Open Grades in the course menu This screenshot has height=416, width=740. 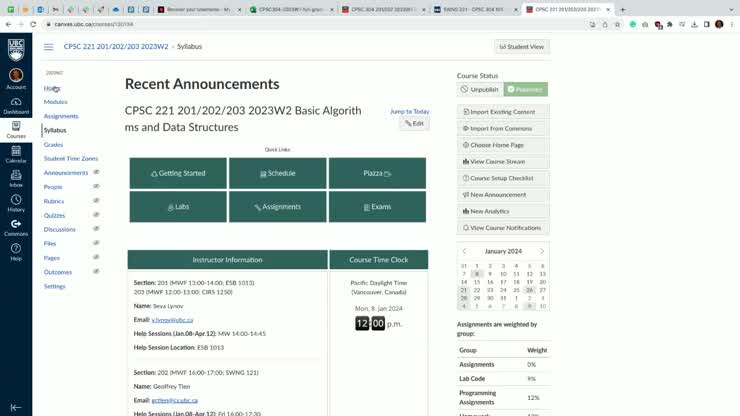tap(53, 144)
